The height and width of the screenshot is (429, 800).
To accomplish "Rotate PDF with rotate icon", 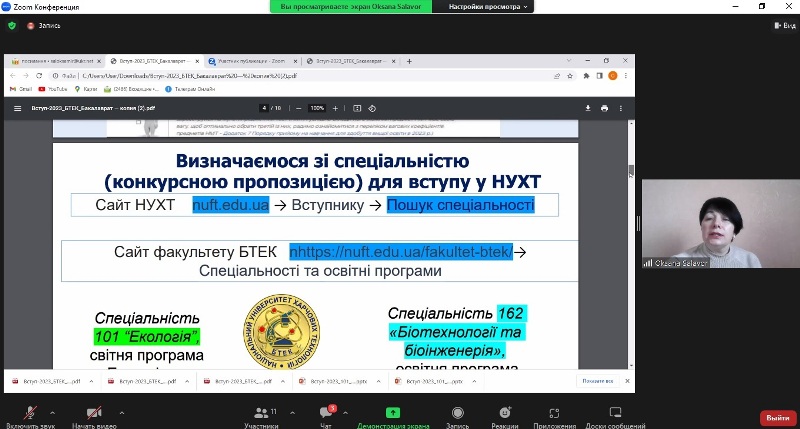I will coord(372,108).
